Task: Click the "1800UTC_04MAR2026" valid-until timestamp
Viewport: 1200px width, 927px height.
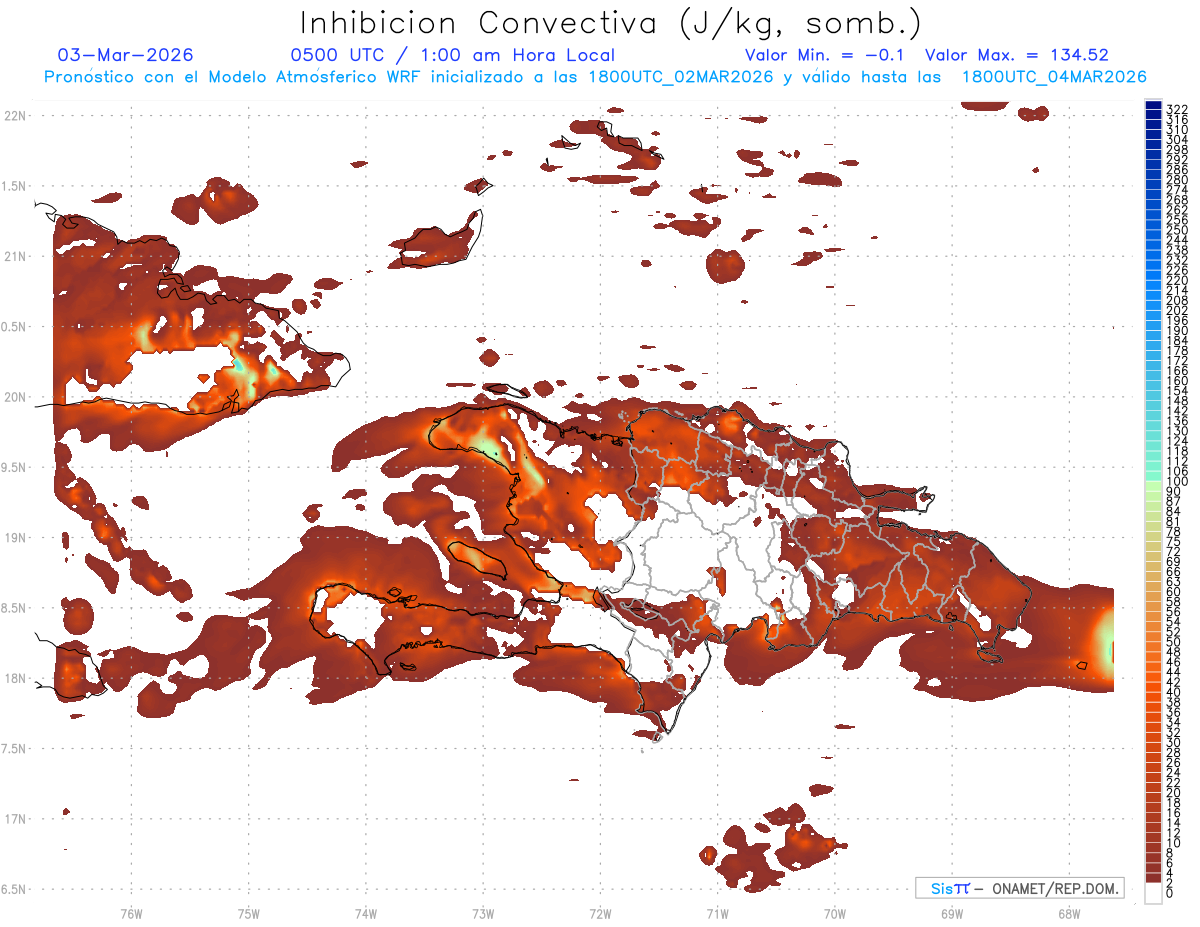Action: pos(1053,77)
